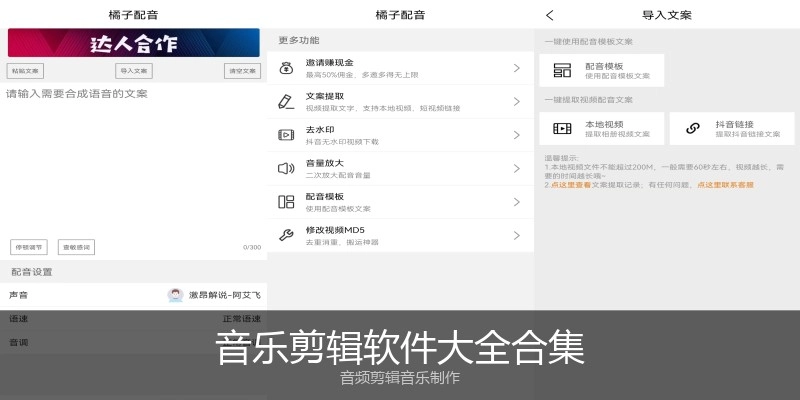Open 邀请赚现金 menu entry
The height and width of the screenshot is (400, 800).
401,68
